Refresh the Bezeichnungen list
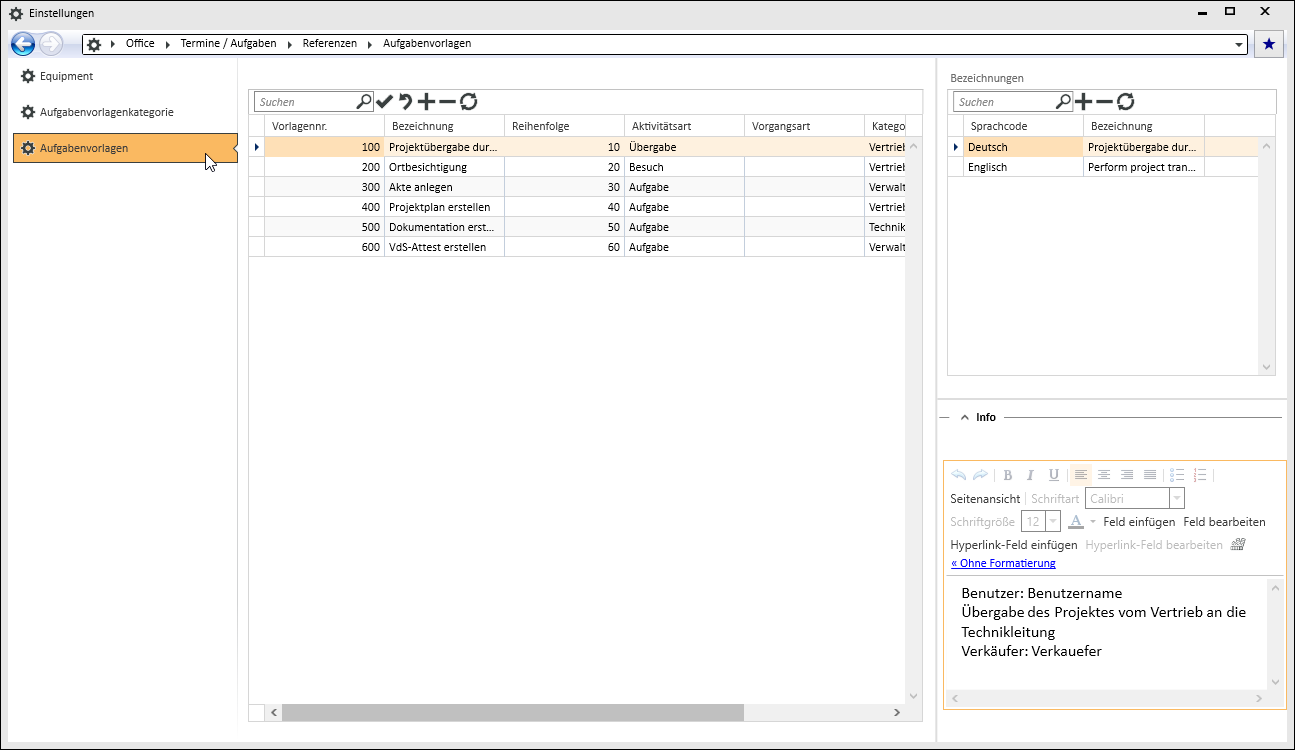 tap(1125, 101)
